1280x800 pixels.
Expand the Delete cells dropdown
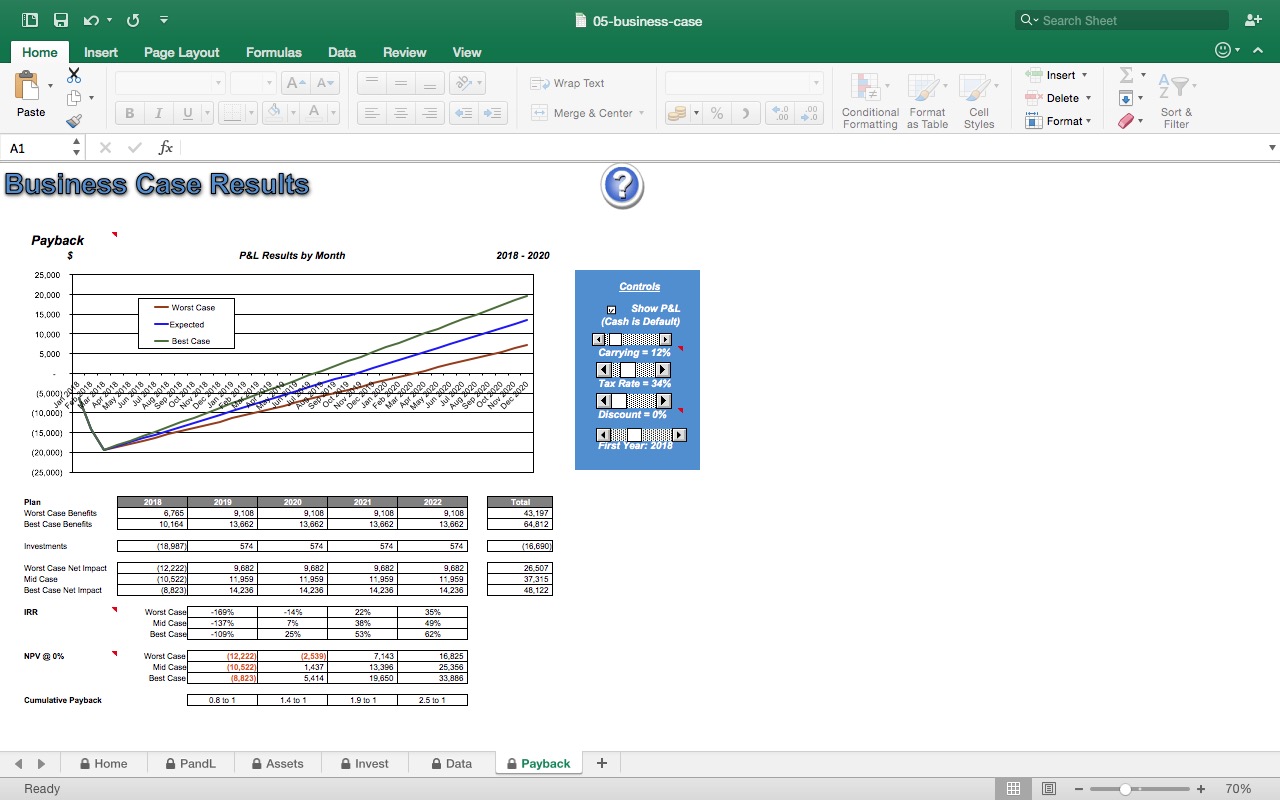pyautogui.click(x=1088, y=98)
